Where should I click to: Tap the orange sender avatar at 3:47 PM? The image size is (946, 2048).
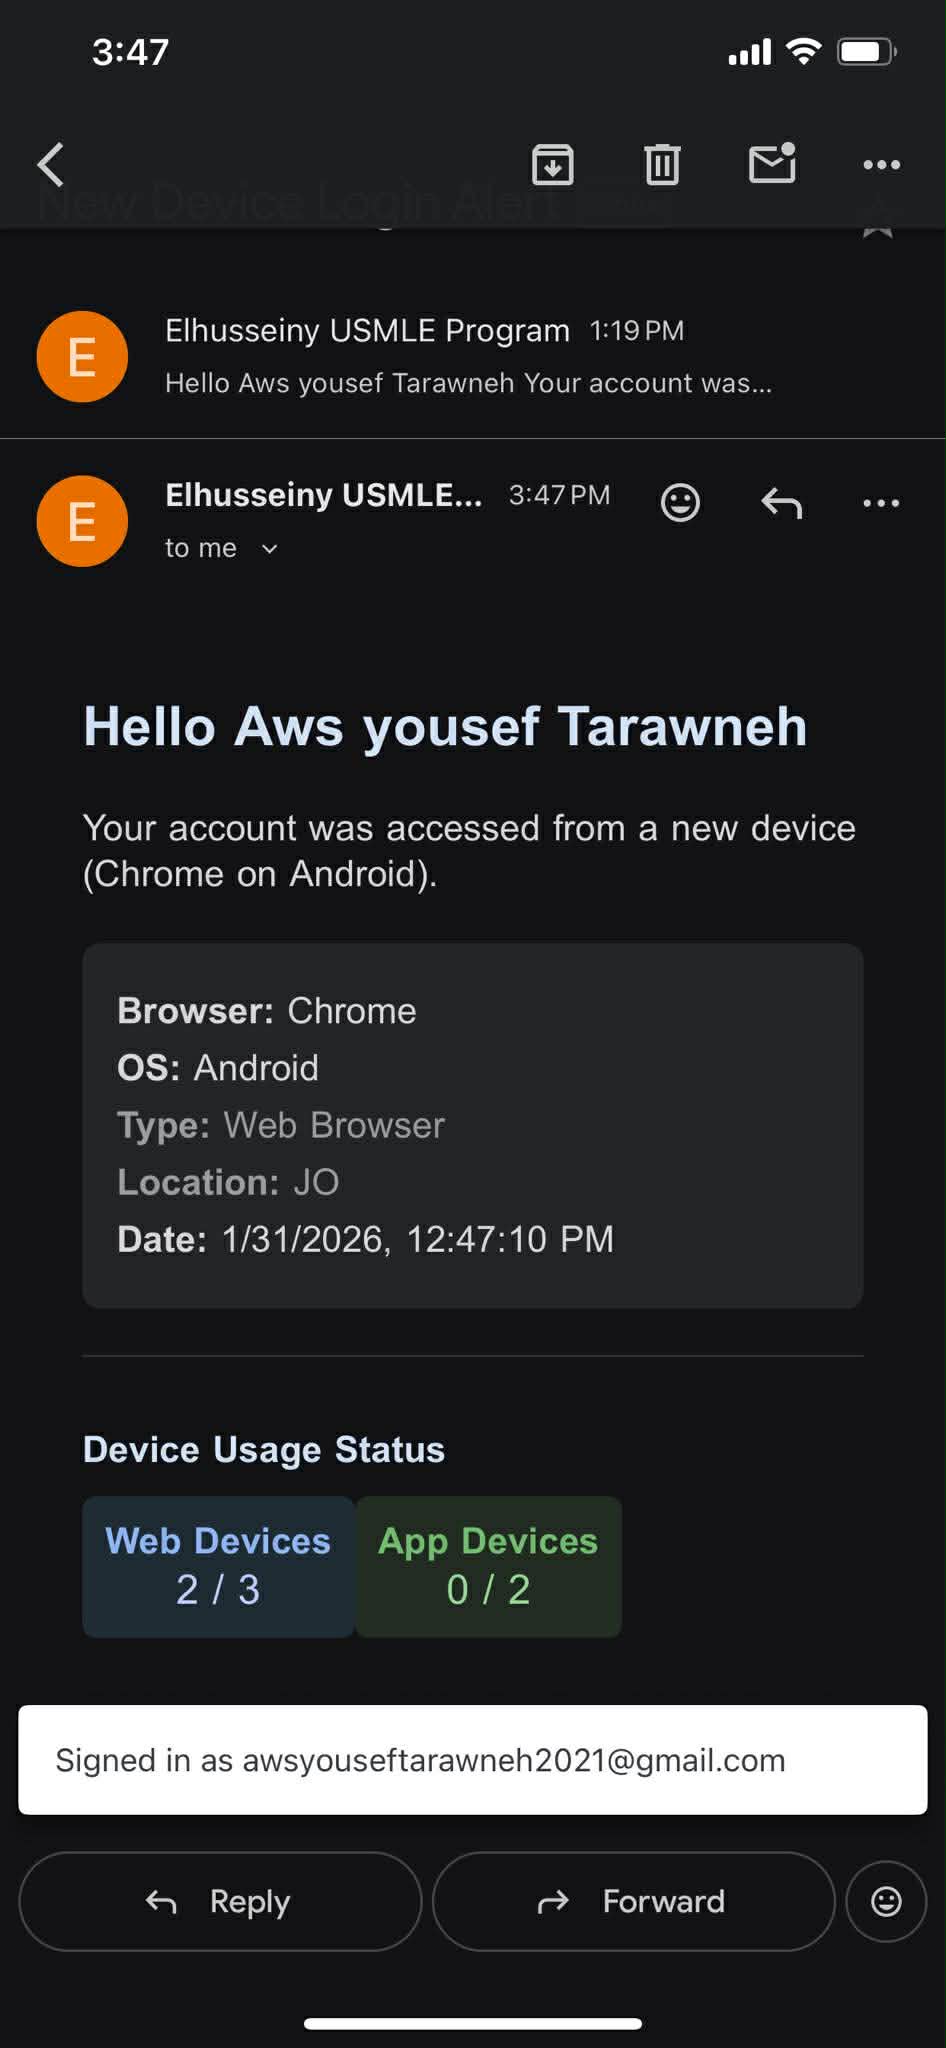[82, 521]
